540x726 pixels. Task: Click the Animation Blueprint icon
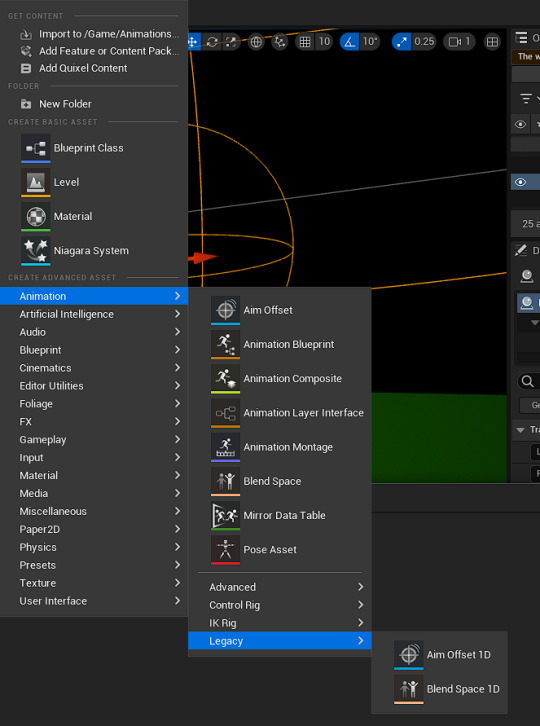click(226, 344)
